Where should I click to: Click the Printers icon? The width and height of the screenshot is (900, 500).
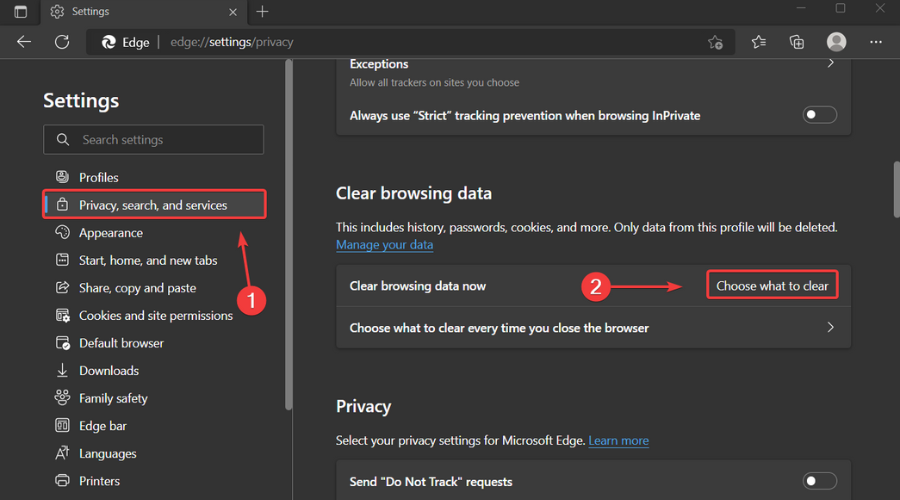pos(62,480)
